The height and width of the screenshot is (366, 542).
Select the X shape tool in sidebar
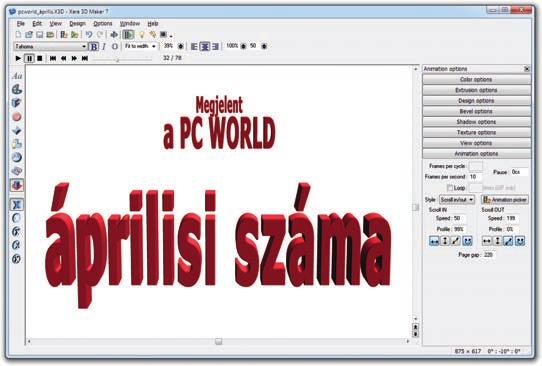click(17, 205)
